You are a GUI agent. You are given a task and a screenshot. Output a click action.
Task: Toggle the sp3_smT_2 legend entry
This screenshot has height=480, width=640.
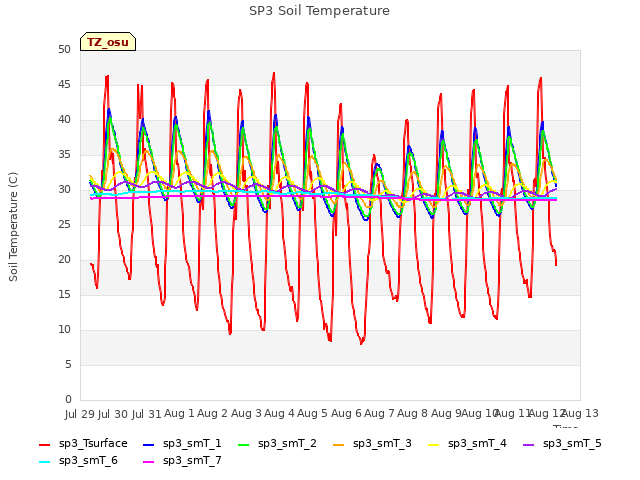(x=277, y=444)
